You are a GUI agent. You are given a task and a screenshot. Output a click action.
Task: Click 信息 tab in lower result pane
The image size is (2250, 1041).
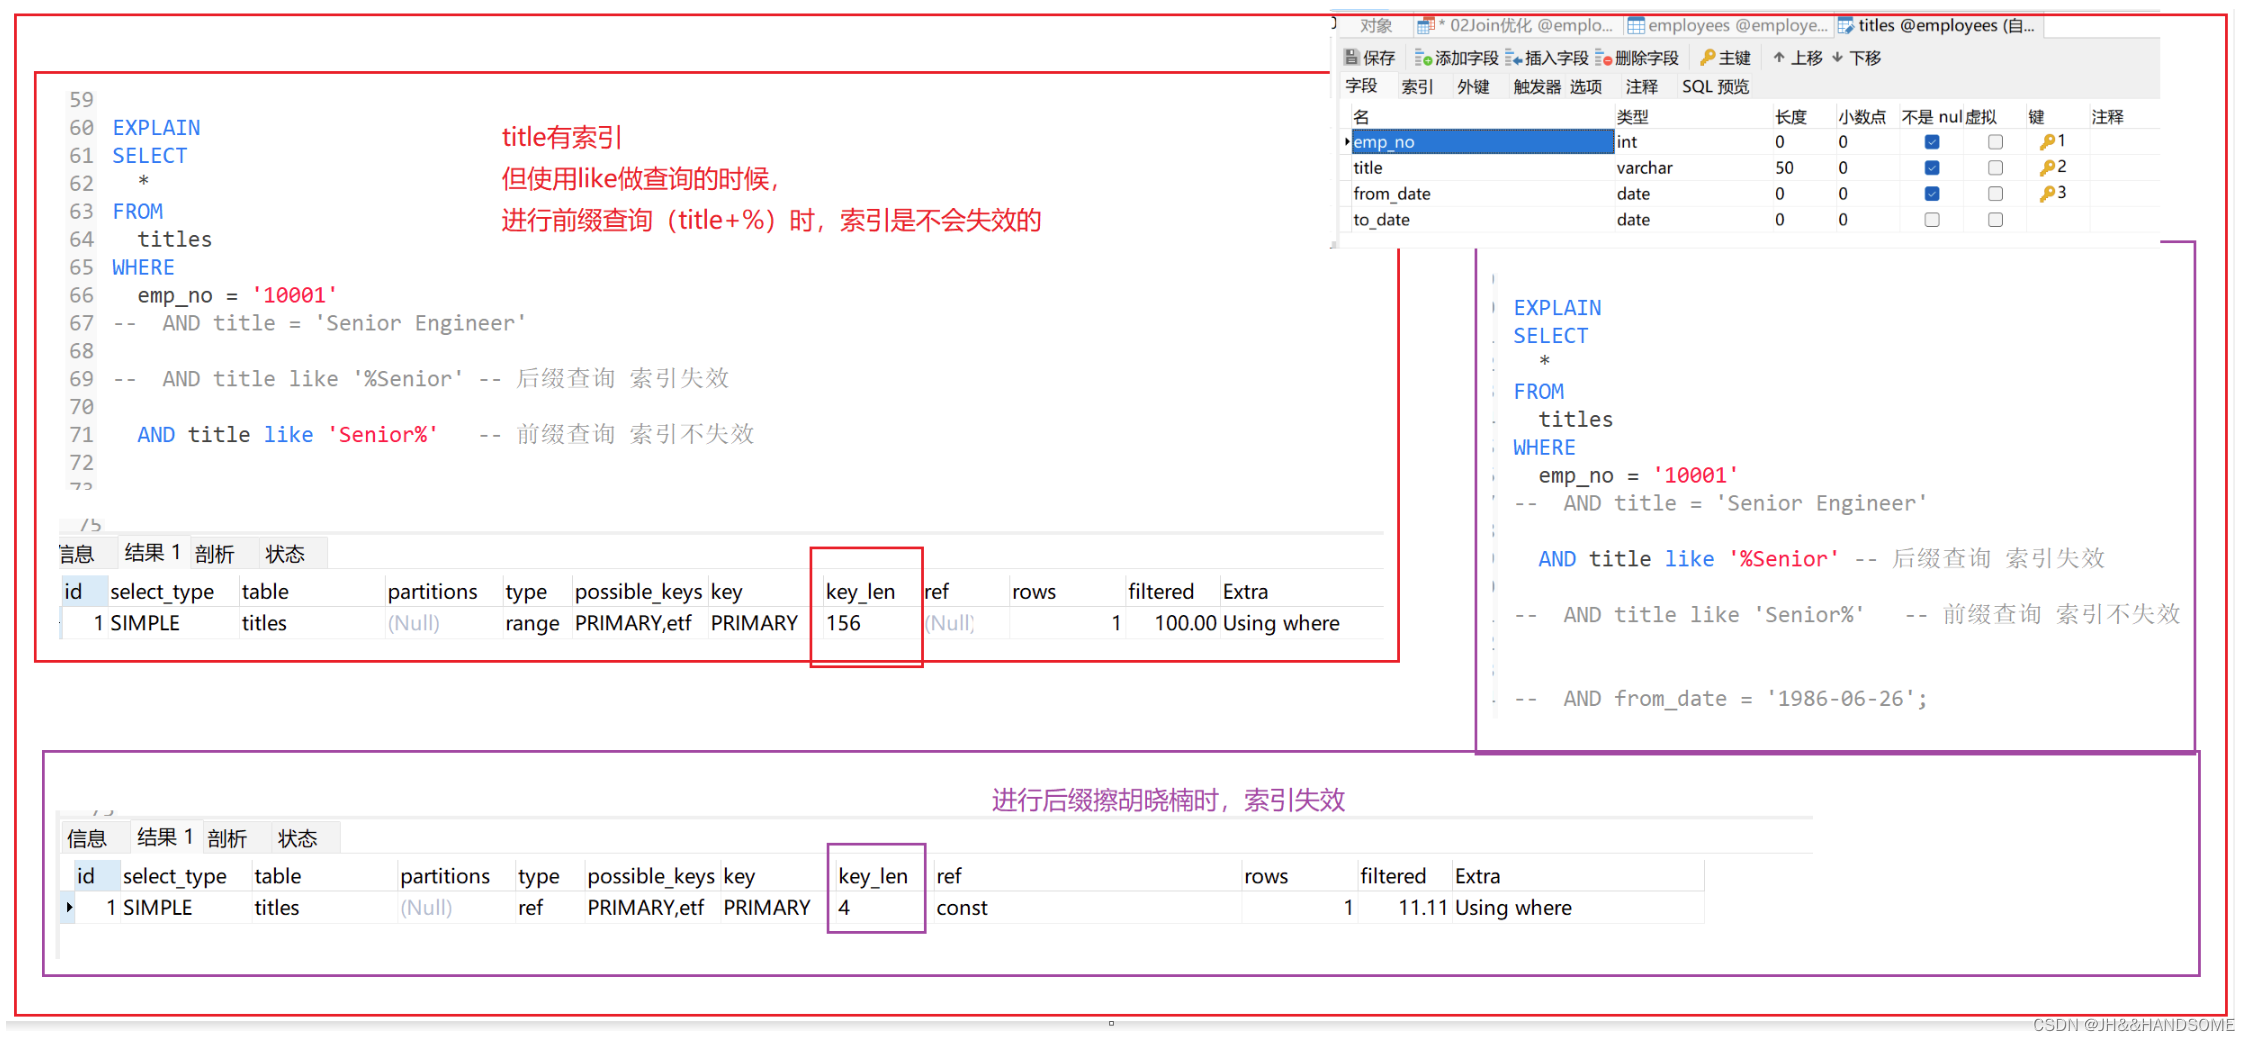click(x=87, y=838)
